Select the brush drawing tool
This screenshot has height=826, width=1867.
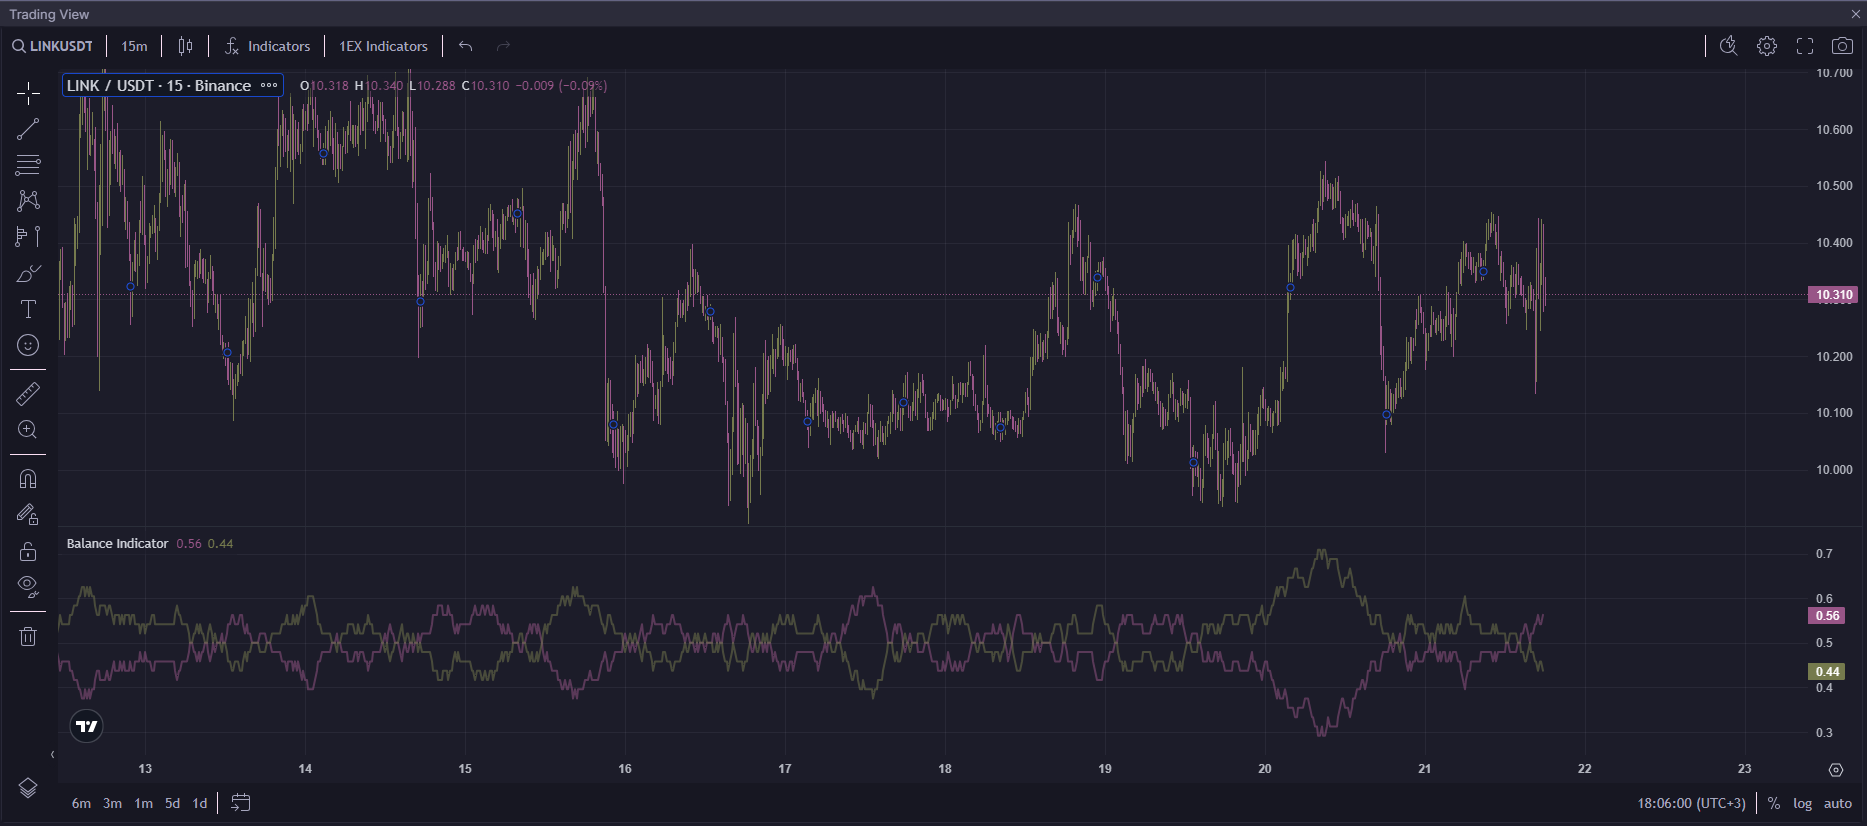pos(28,273)
